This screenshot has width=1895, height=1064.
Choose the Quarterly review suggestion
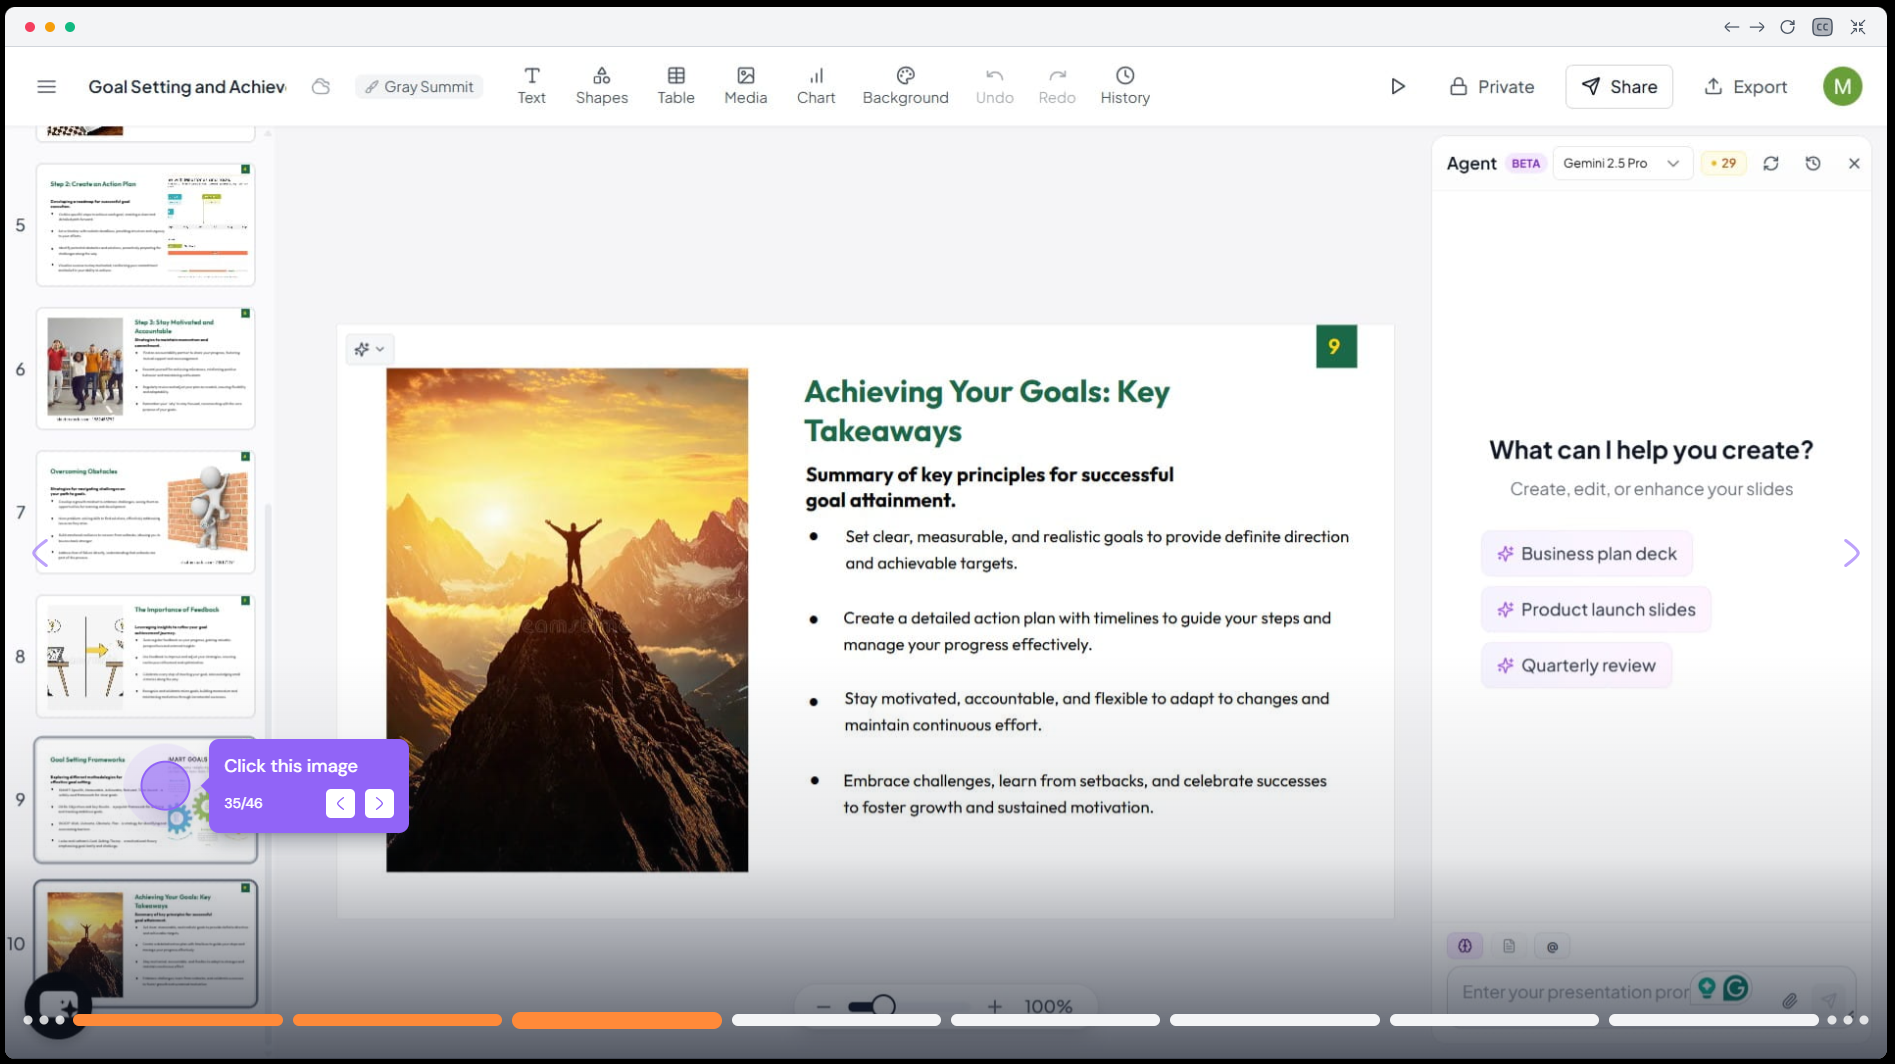[1576, 666]
